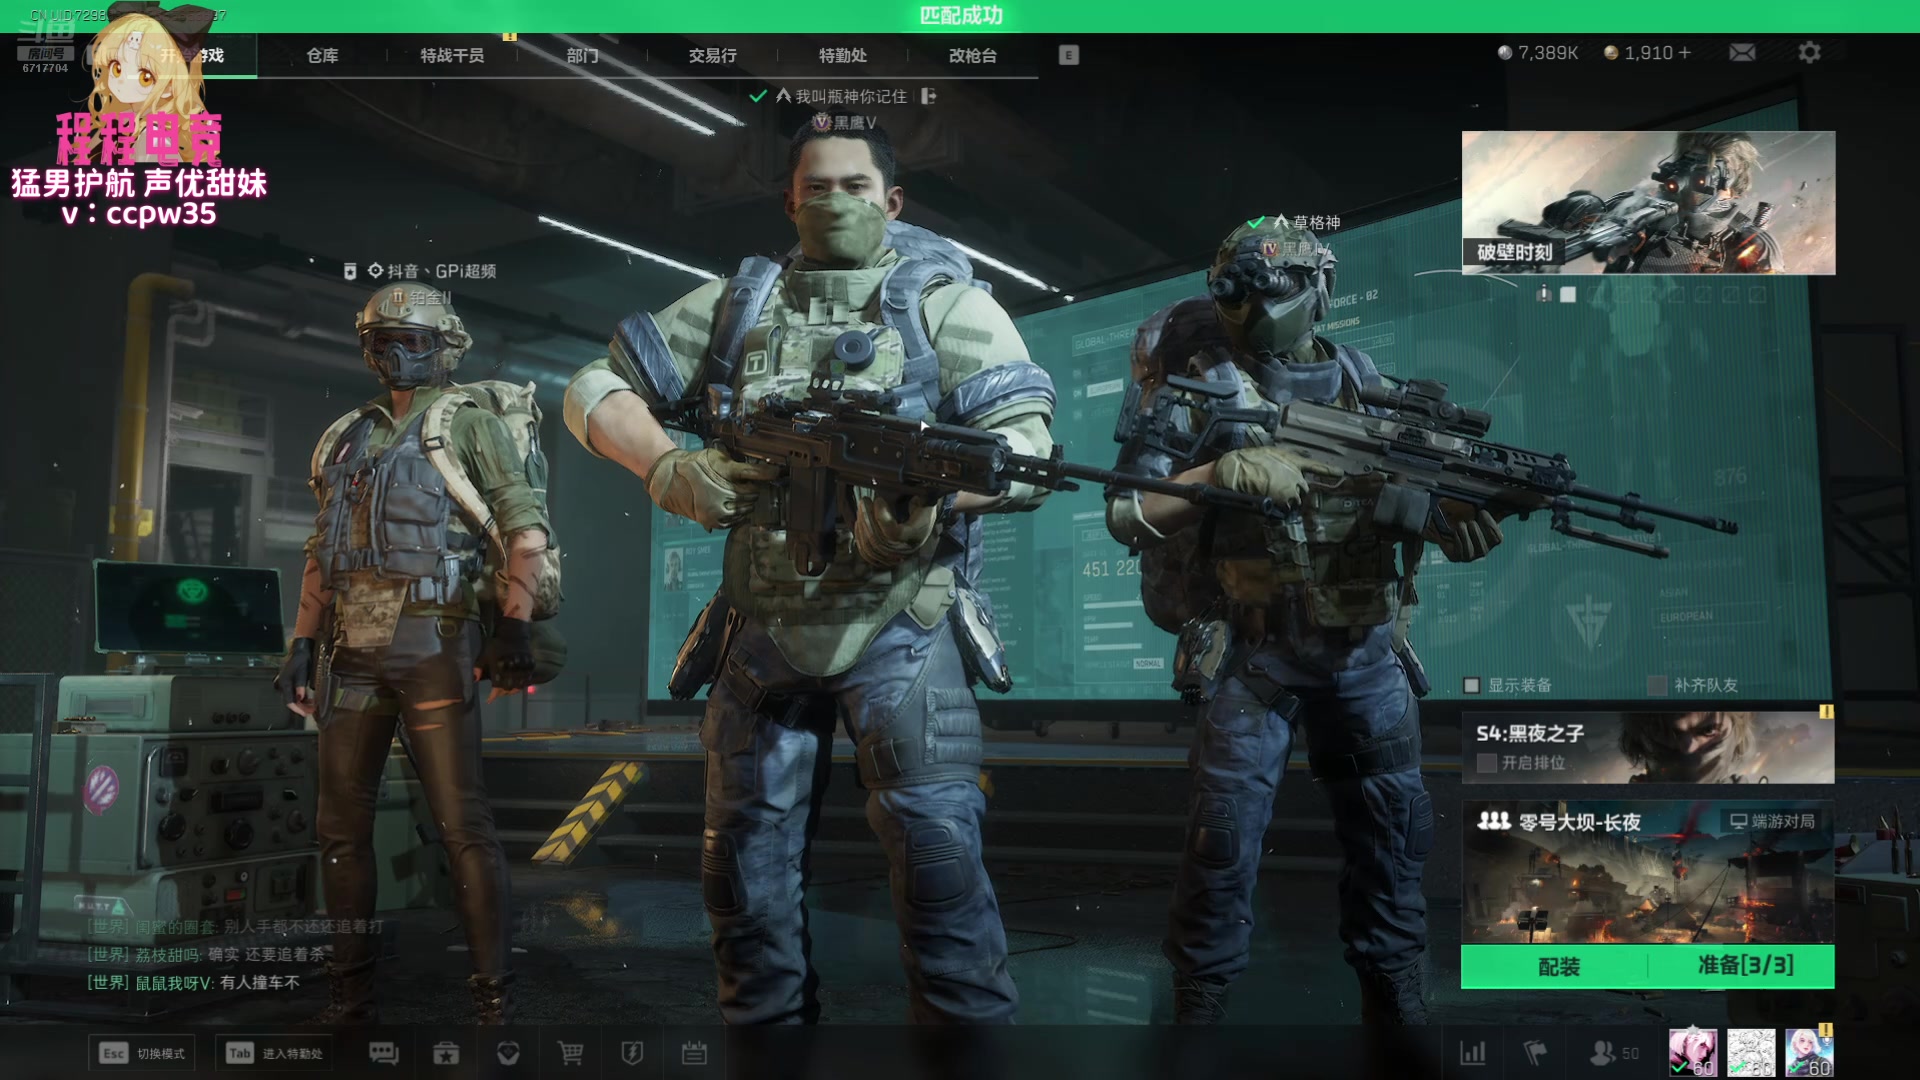Click the flags icon in bottom bar
1920x1080 pixels.
point(1535,1053)
